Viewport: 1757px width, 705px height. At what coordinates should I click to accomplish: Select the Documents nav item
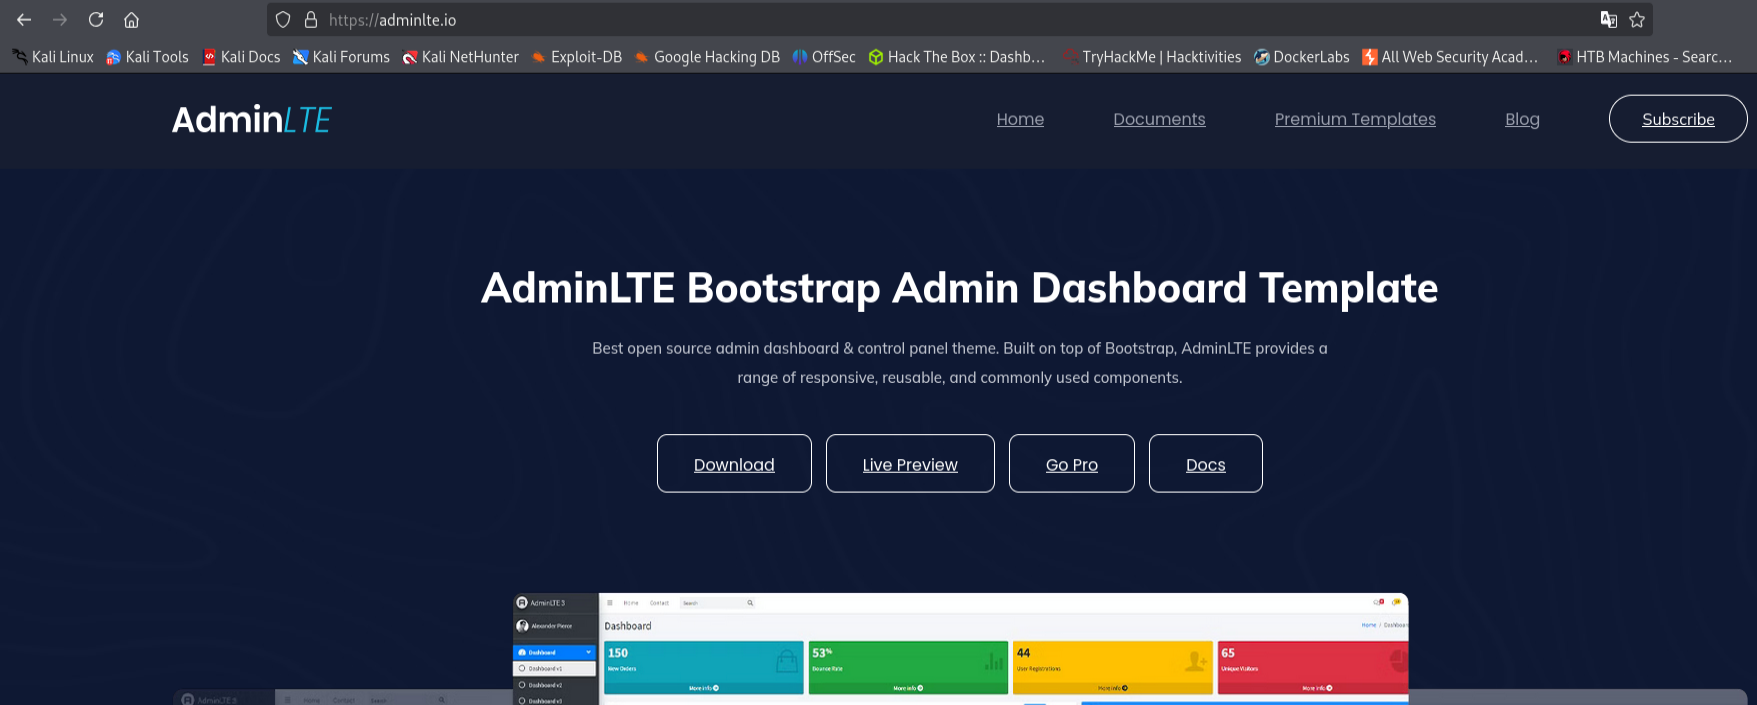(1159, 119)
